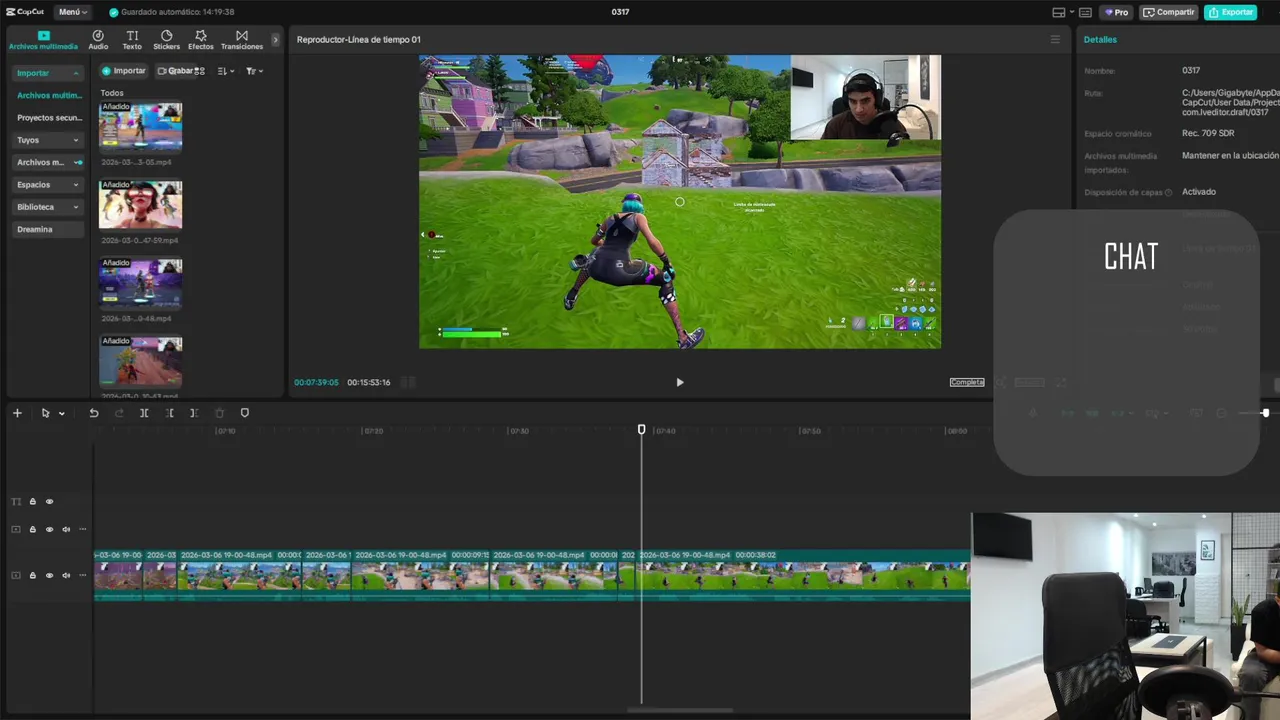1280x720 pixels.
Task: Click the Completa quality button
Action: coord(967,382)
